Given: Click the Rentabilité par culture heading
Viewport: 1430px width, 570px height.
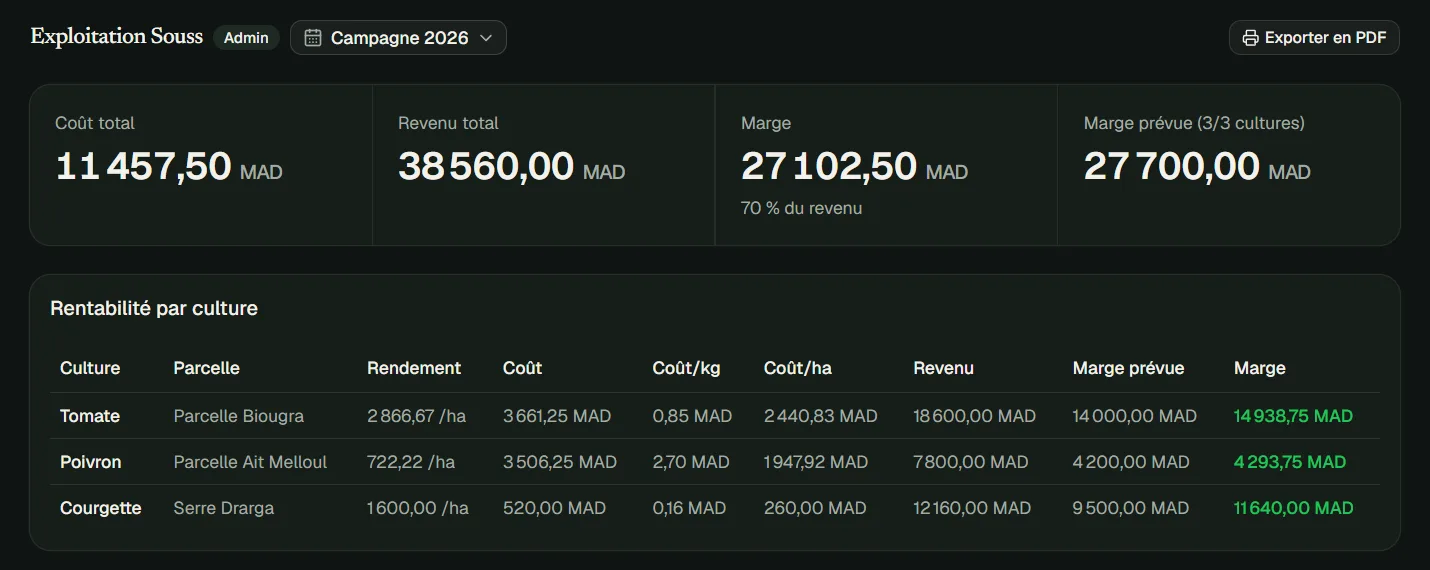Looking at the screenshot, I should (154, 308).
